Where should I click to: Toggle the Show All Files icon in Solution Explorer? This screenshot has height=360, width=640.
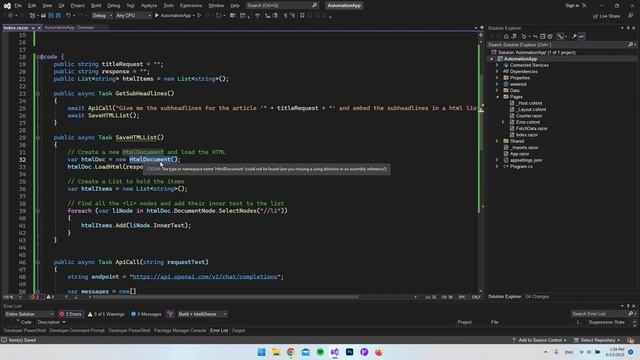click(x=550, y=36)
